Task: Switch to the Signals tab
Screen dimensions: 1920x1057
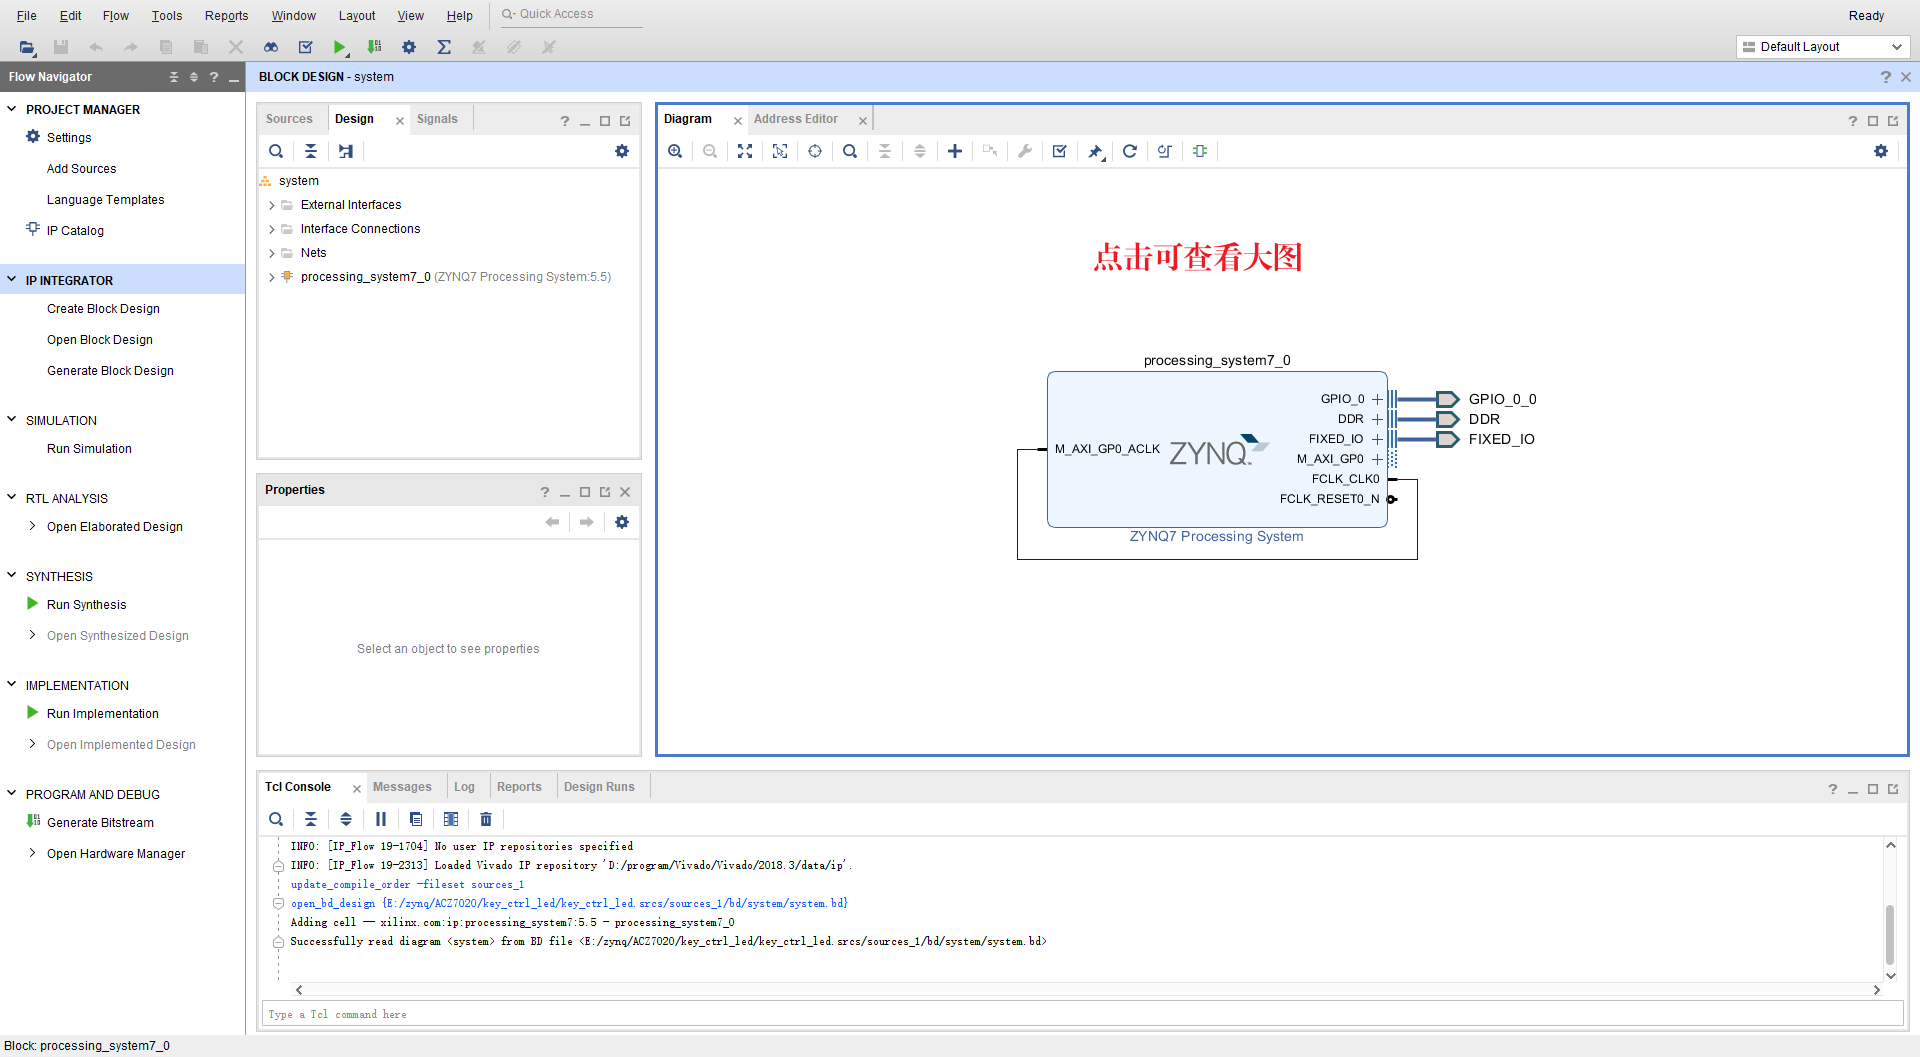Action: click(437, 119)
